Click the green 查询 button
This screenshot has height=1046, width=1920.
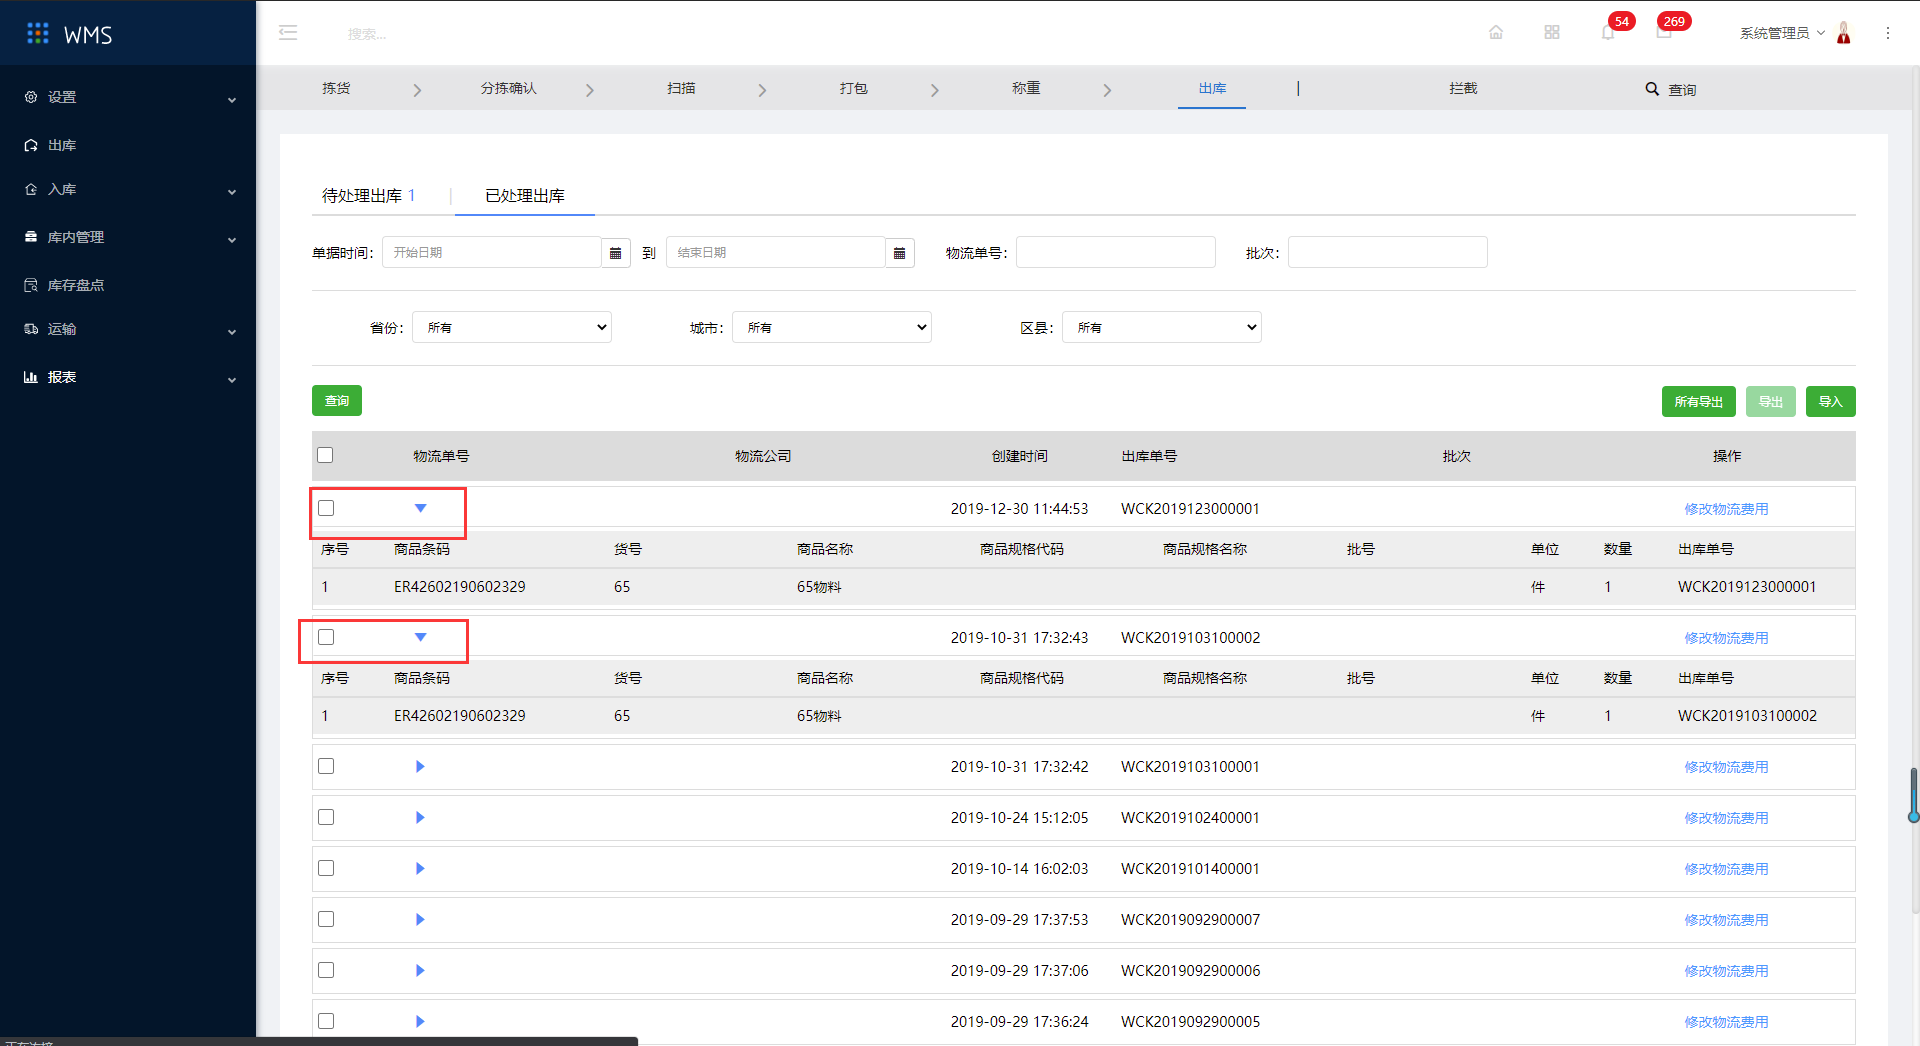[x=337, y=400]
